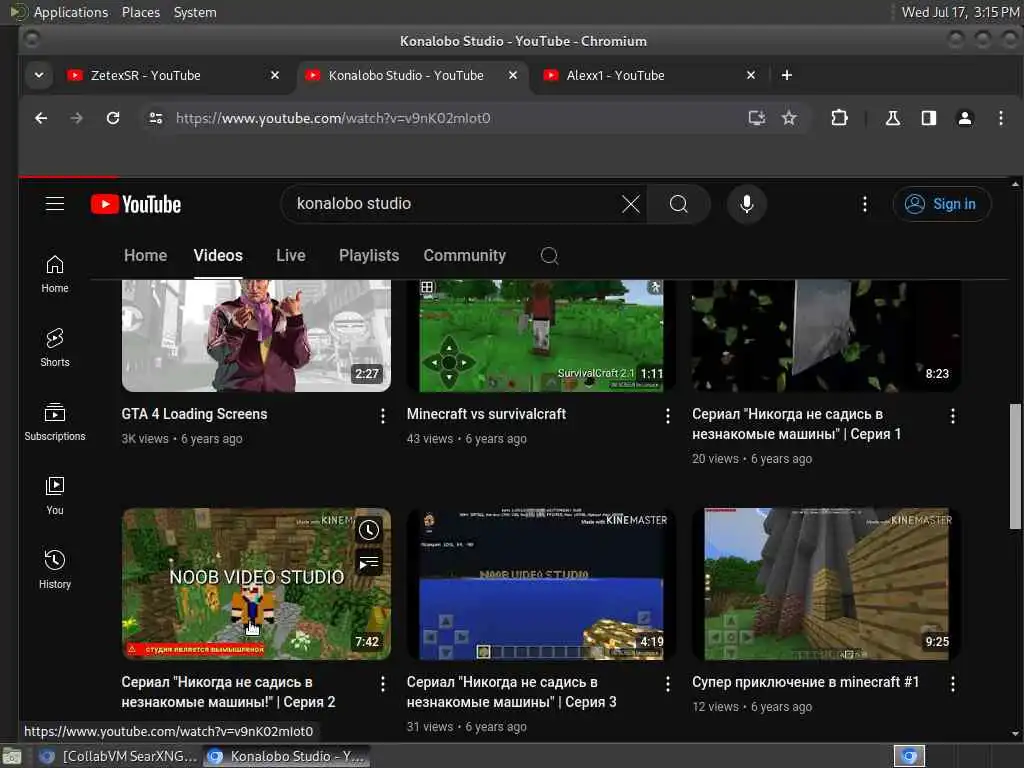Select the Videos channel tab
The height and width of the screenshot is (768, 1024).
(x=218, y=255)
